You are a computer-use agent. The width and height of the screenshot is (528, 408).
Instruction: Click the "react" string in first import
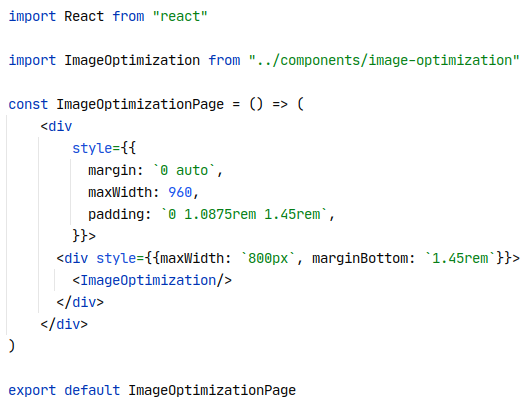tap(180, 16)
